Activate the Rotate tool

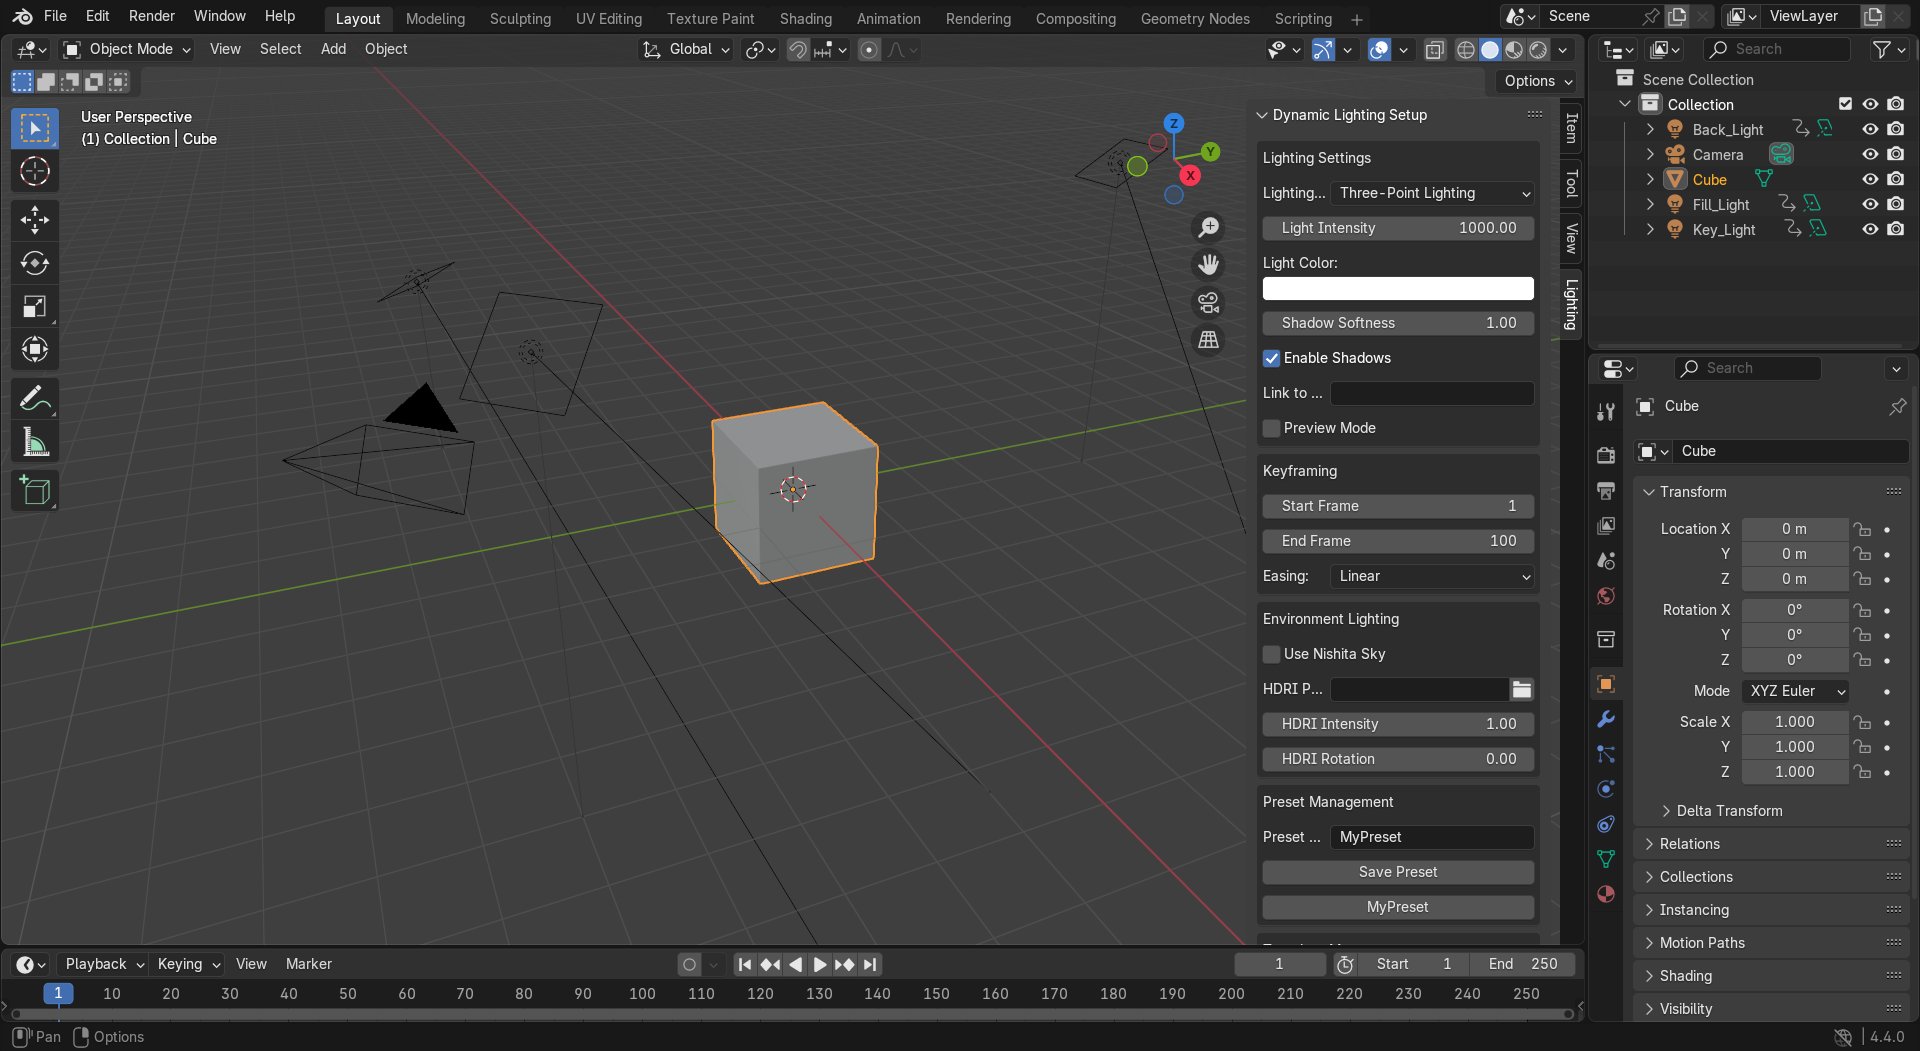(35, 263)
